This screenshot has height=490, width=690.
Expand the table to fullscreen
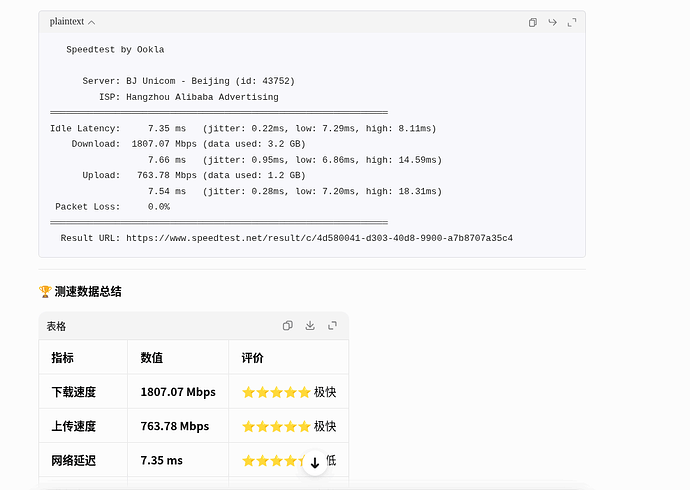(x=332, y=325)
